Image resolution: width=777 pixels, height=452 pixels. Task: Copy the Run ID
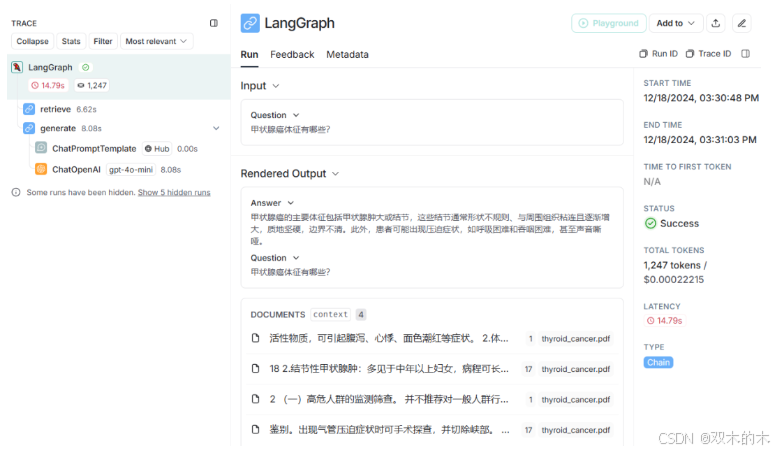pyautogui.click(x=659, y=54)
